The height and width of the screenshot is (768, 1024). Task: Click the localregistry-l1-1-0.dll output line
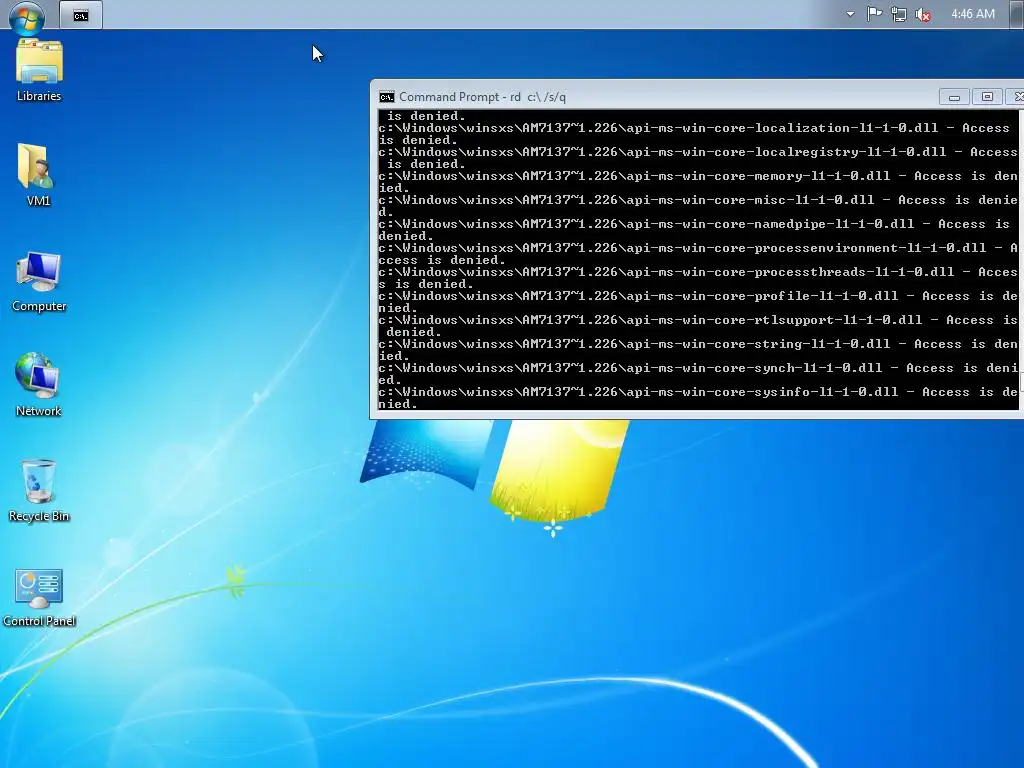[x=697, y=158]
